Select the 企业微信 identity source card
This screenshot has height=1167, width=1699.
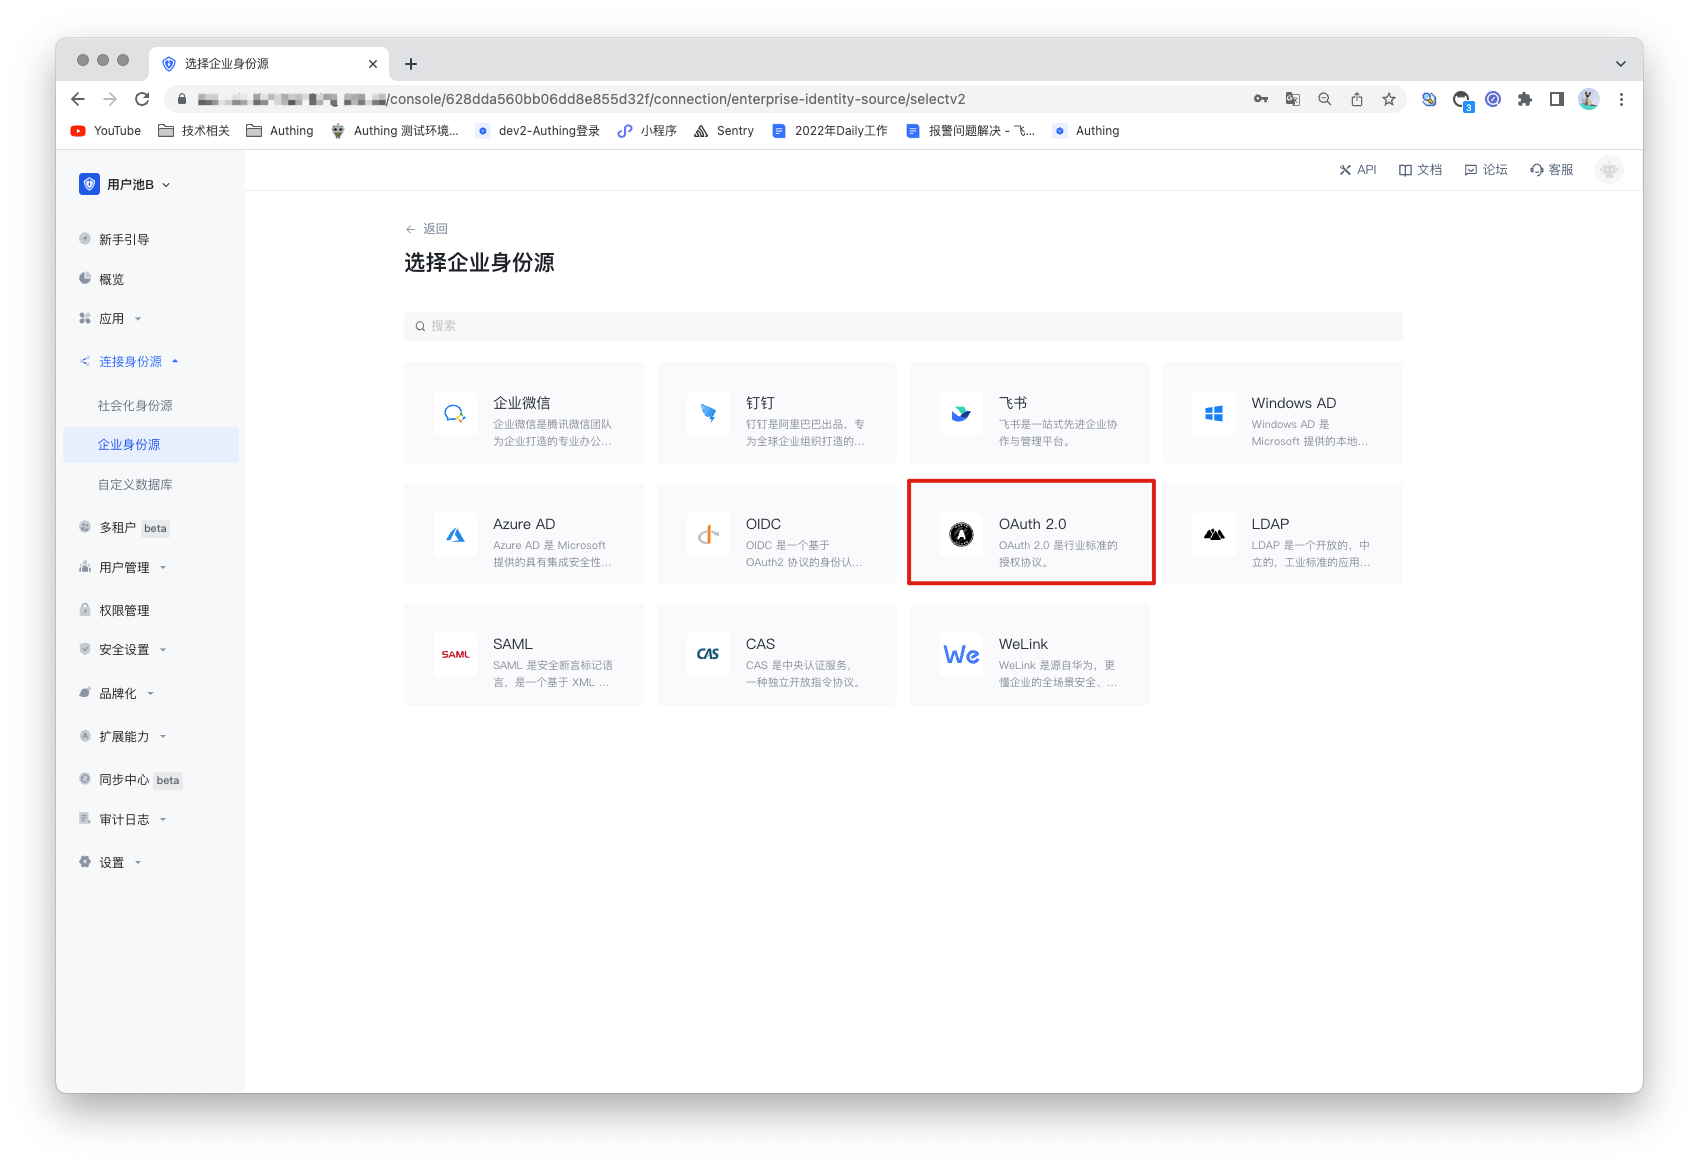coord(523,413)
